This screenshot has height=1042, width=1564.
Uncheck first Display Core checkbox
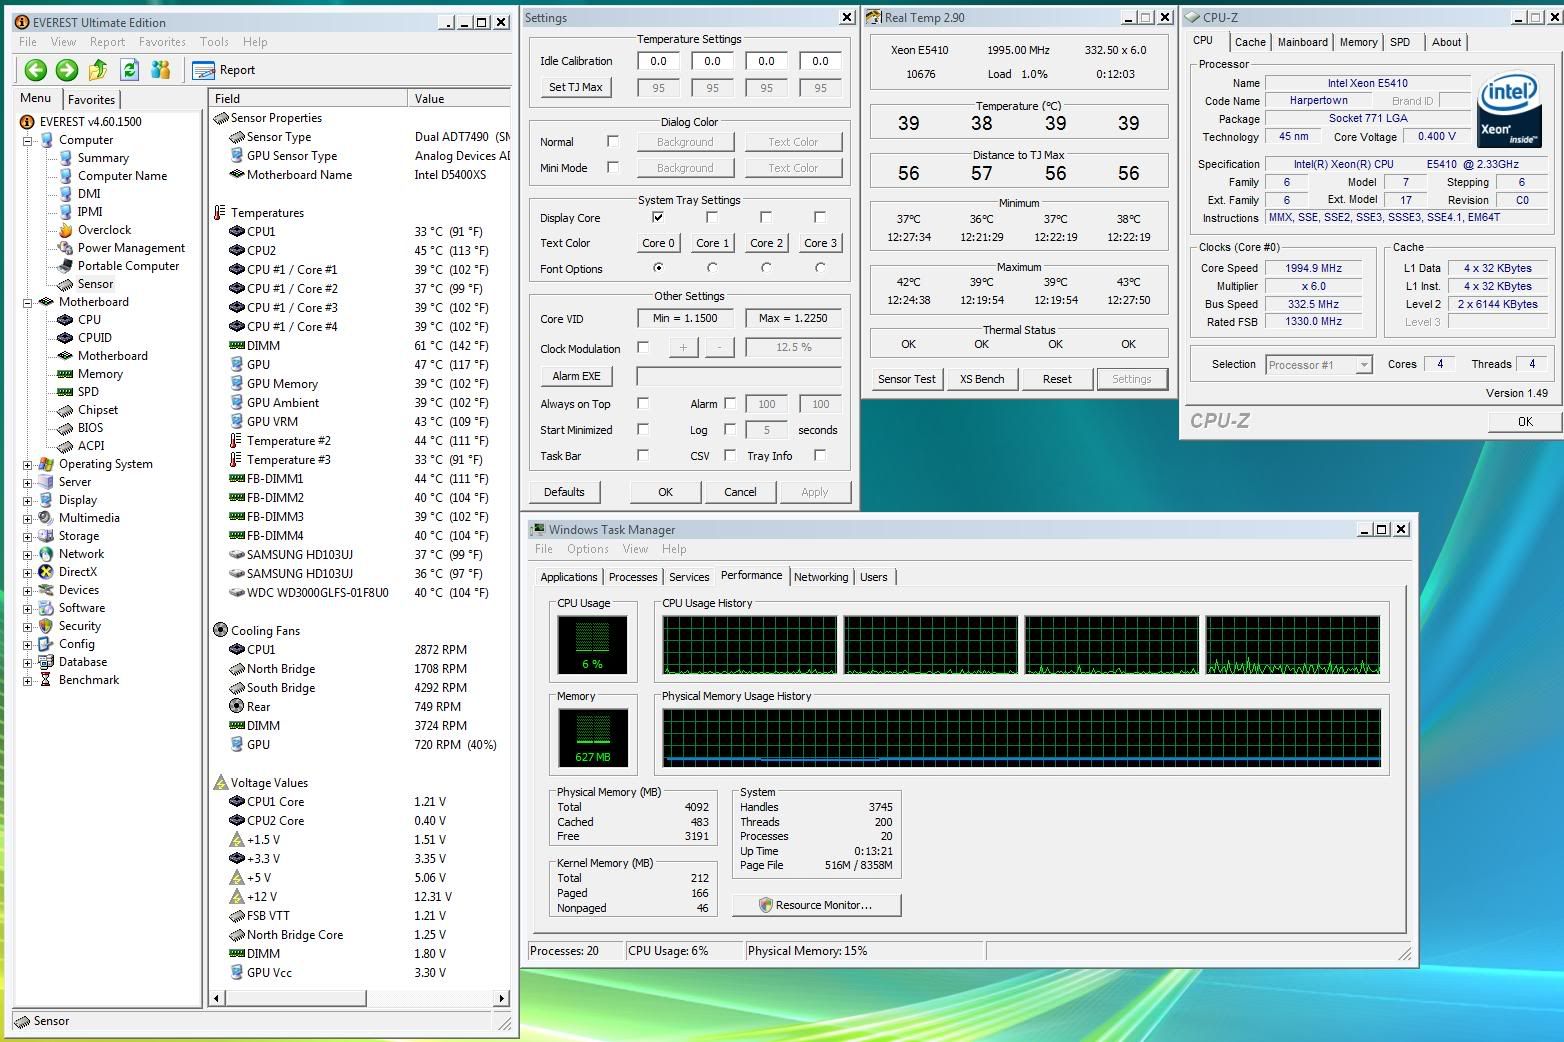[x=658, y=217]
